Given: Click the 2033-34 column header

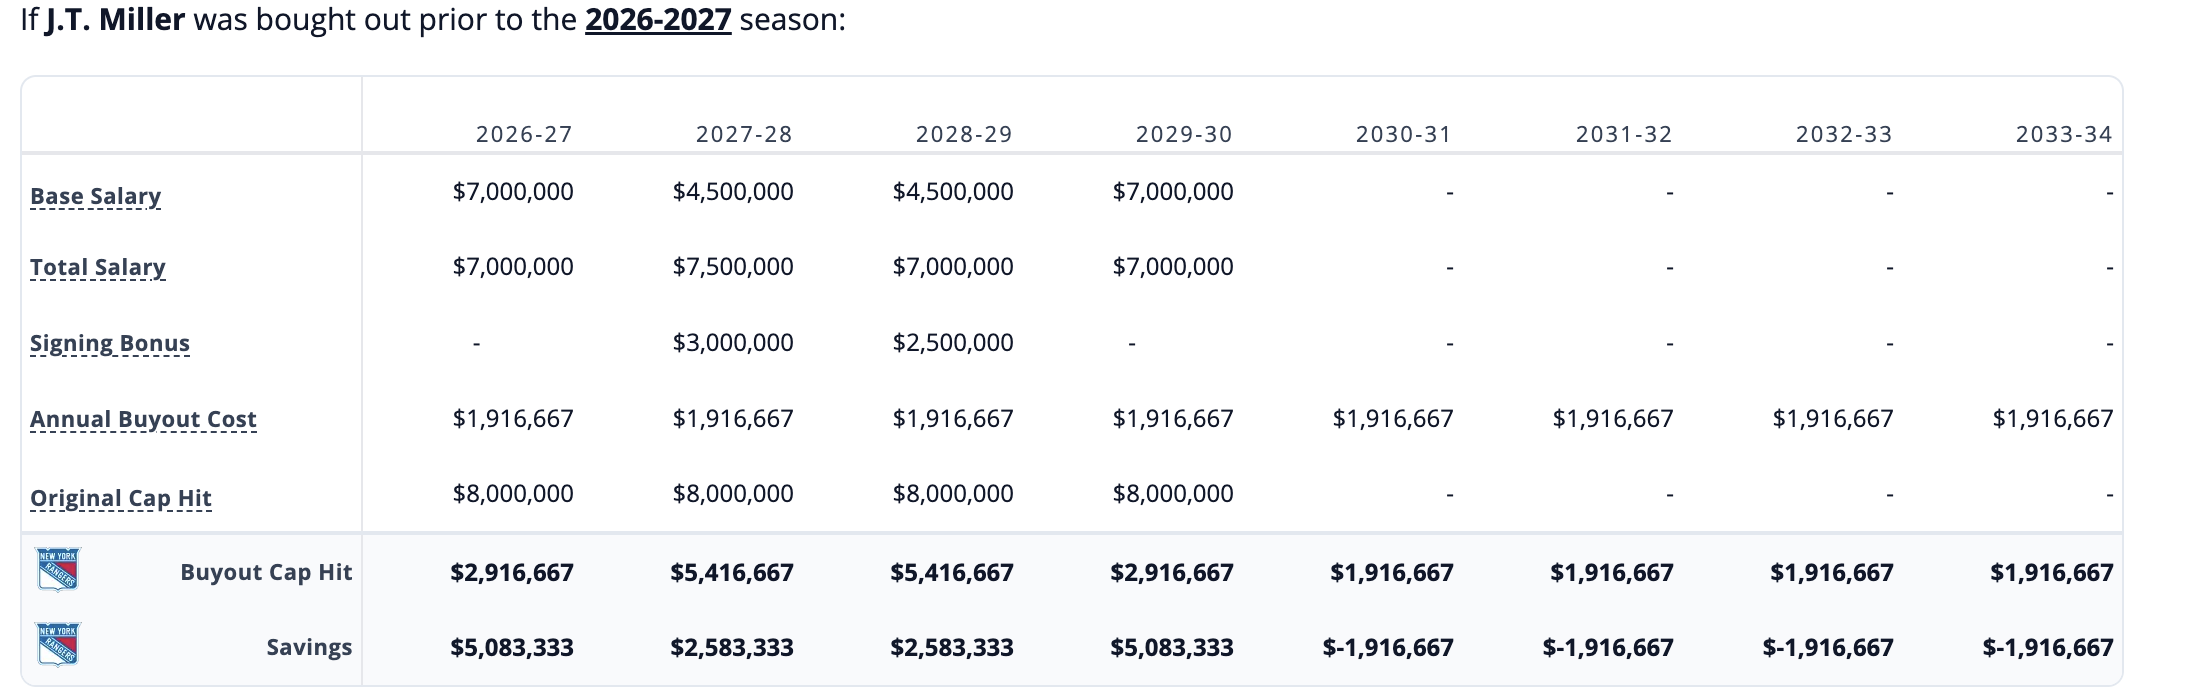Looking at the screenshot, I should click(2063, 134).
